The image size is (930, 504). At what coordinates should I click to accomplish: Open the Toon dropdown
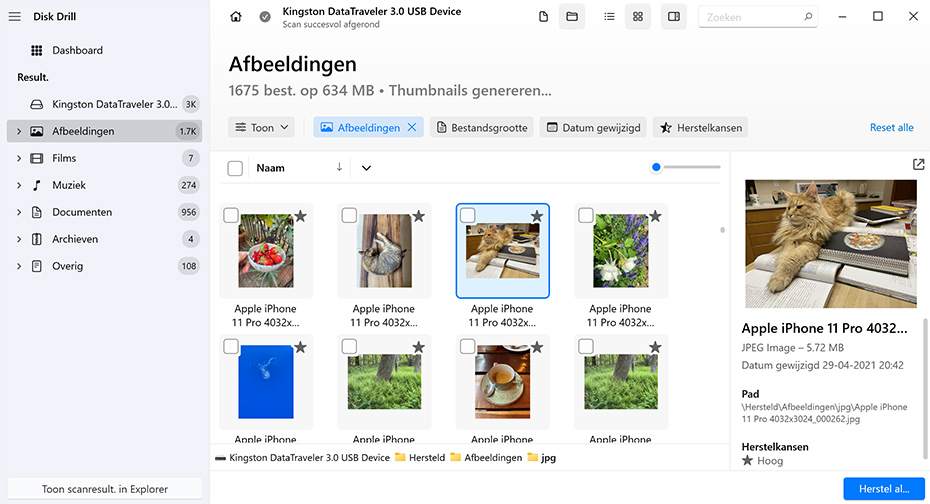coord(262,128)
